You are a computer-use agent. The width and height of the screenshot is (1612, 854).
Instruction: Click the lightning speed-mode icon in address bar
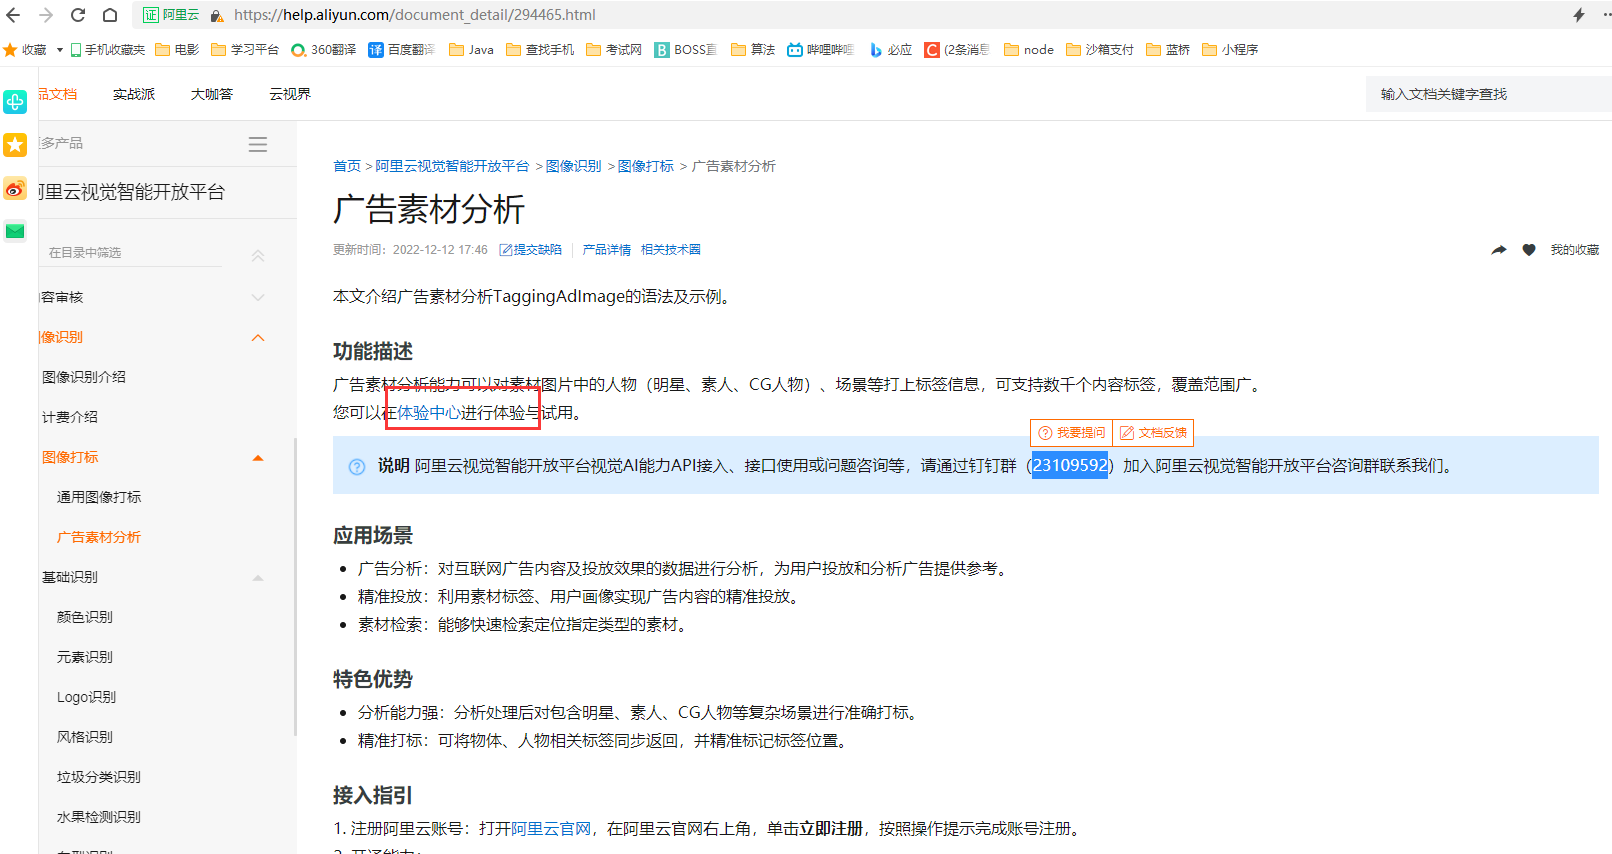pos(1579,15)
